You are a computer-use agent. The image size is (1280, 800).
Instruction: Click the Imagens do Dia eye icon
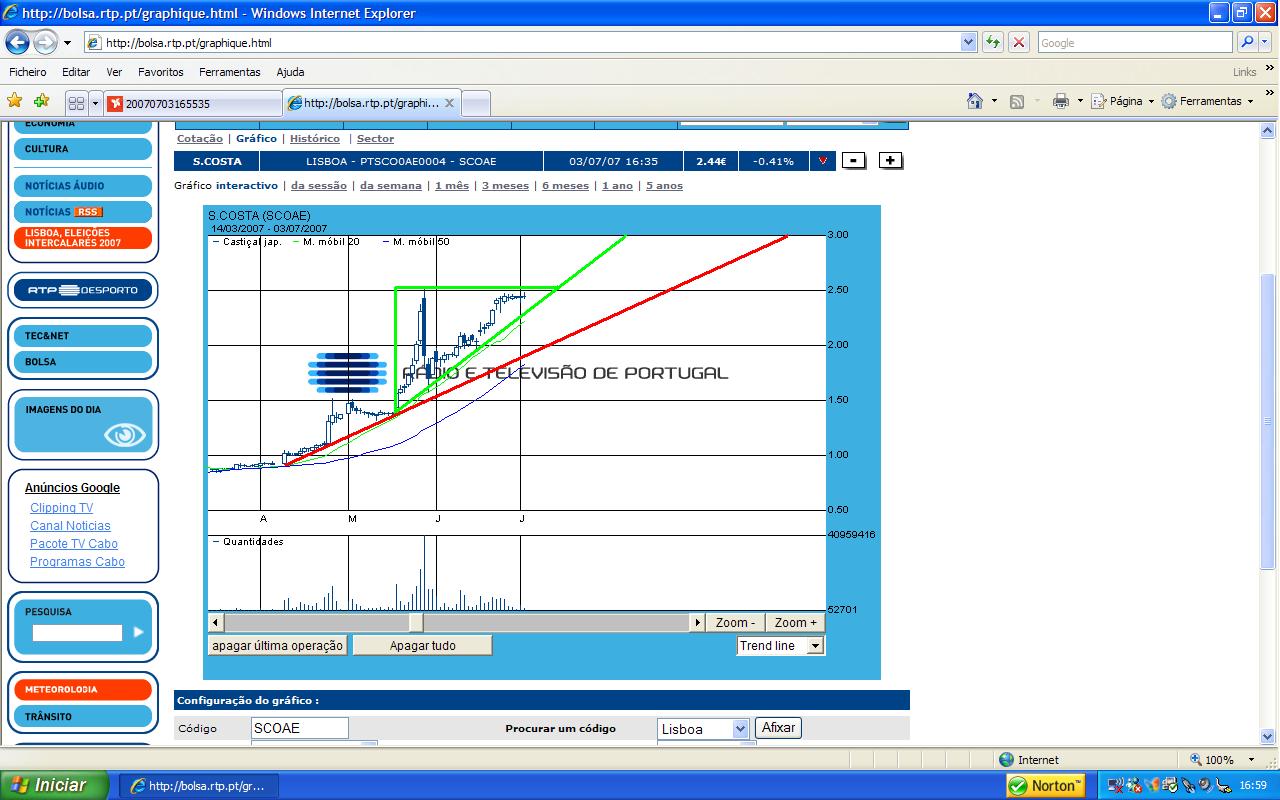coord(125,435)
